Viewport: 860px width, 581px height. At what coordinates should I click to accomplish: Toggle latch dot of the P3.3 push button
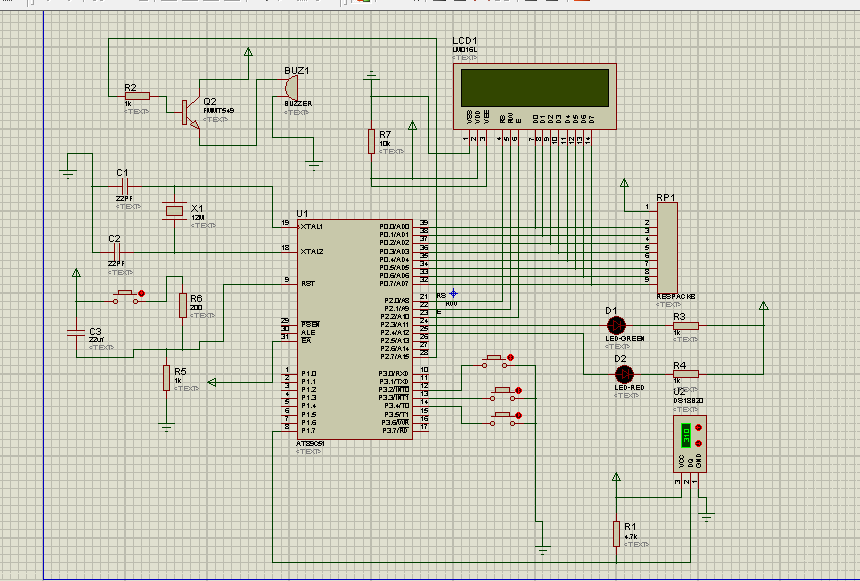(x=519, y=391)
